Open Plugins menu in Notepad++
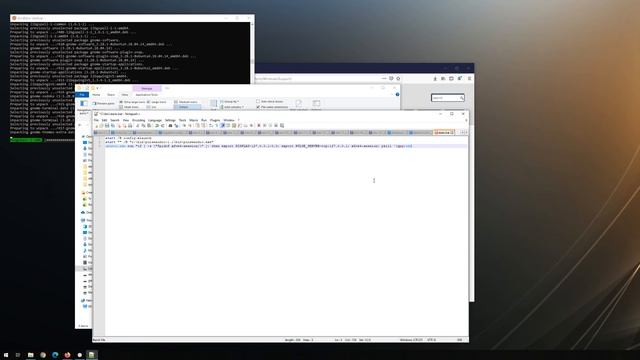 [215, 120]
